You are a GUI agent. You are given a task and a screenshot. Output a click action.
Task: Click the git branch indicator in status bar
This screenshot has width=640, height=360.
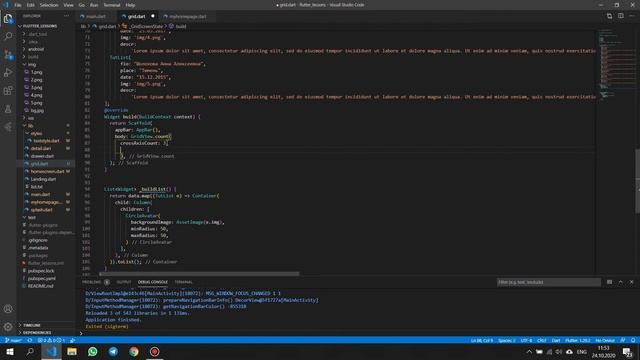(x=13, y=340)
